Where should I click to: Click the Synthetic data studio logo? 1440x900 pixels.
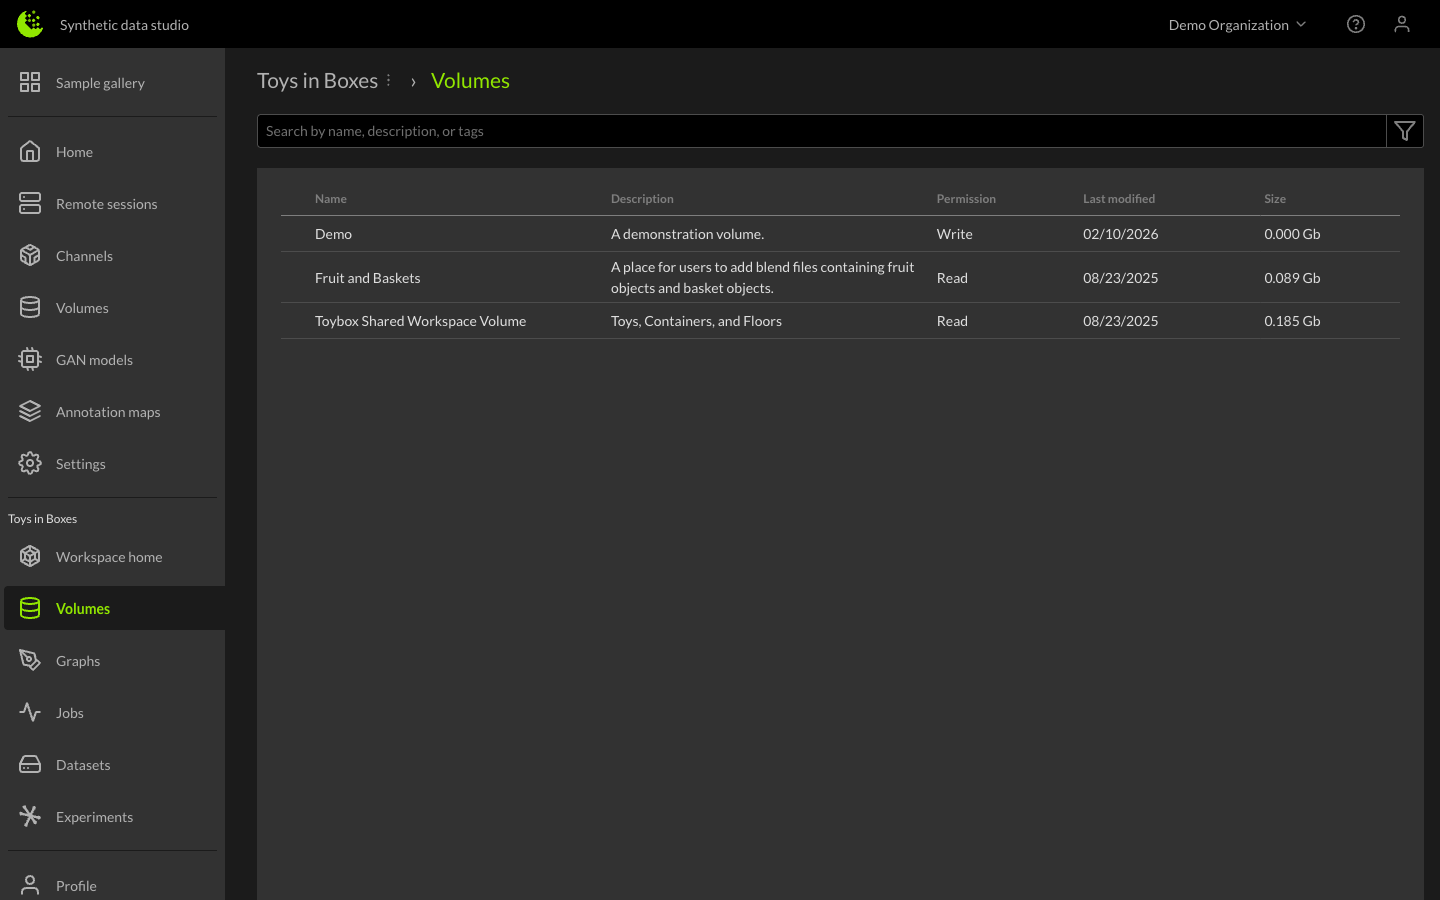(x=30, y=24)
